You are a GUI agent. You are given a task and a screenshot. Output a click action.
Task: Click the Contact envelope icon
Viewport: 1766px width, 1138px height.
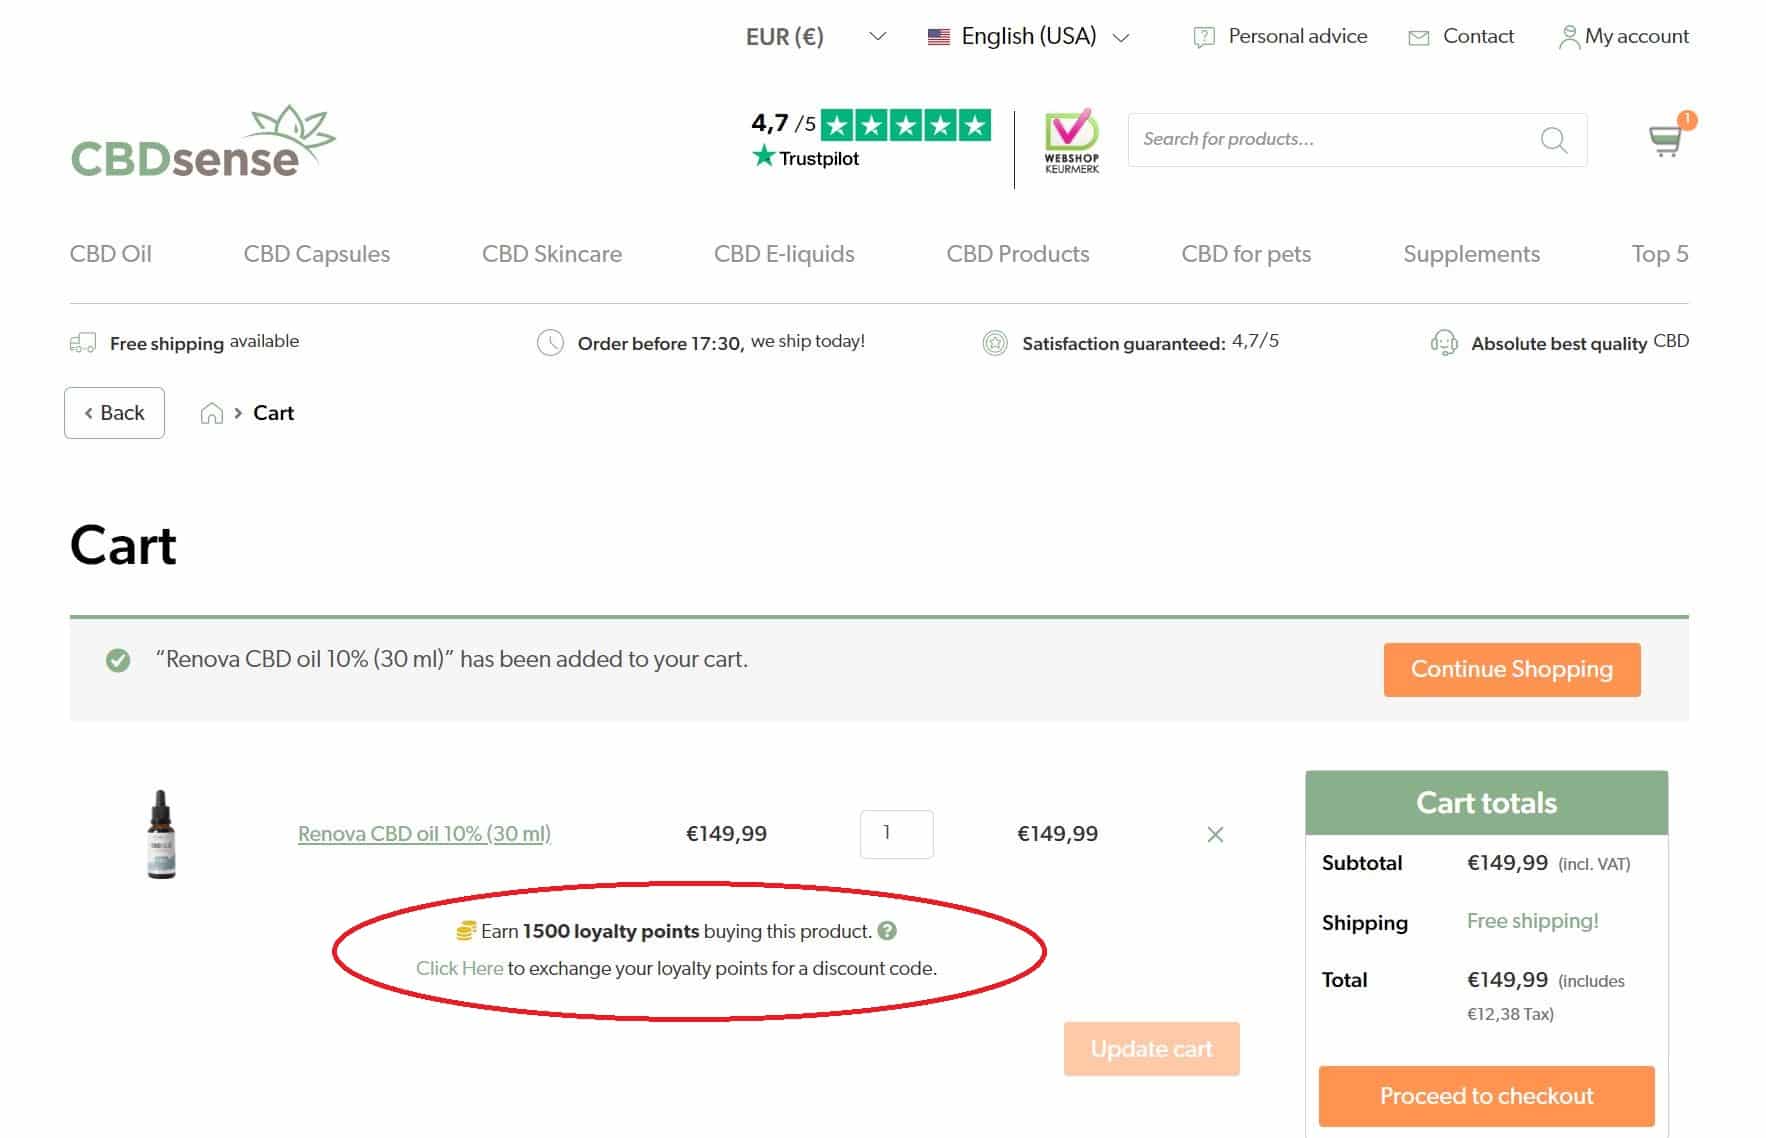point(1418,38)
